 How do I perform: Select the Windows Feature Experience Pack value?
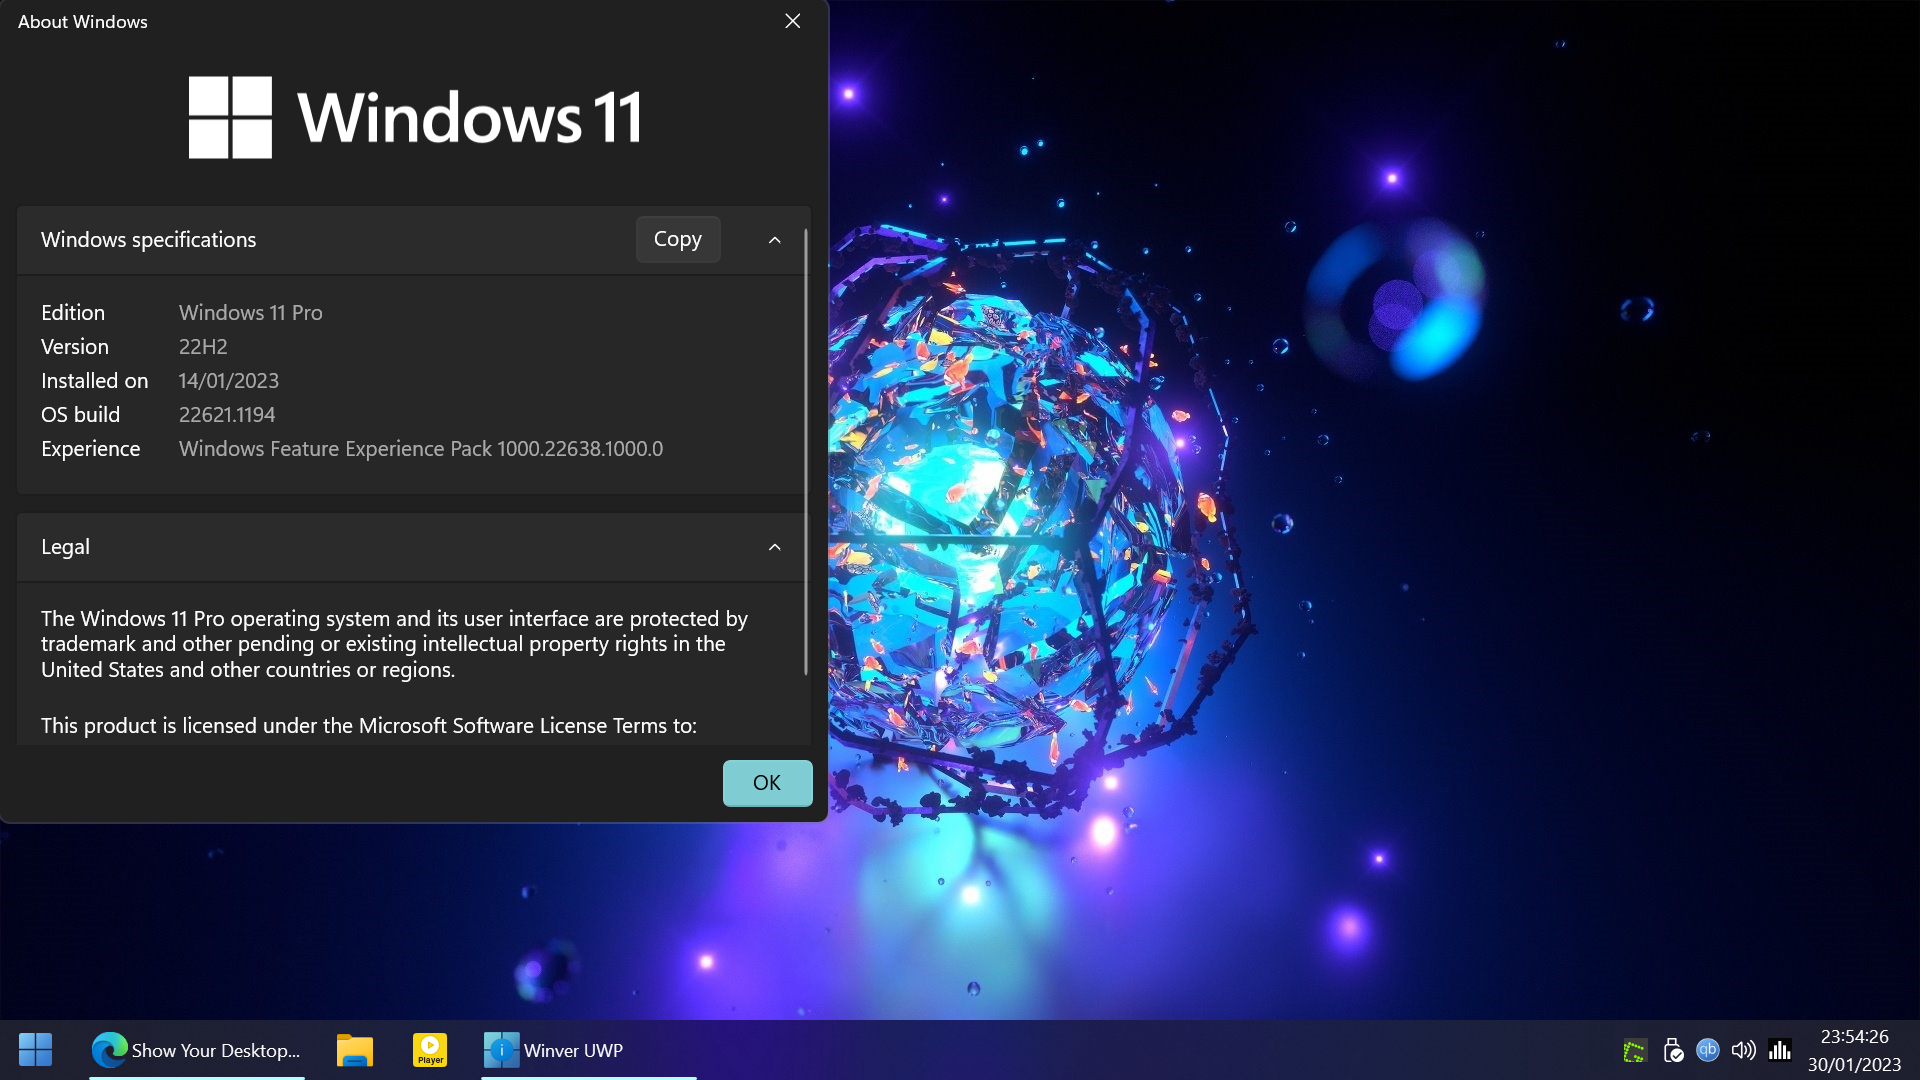pyautogui.click(x=421, y=448)
